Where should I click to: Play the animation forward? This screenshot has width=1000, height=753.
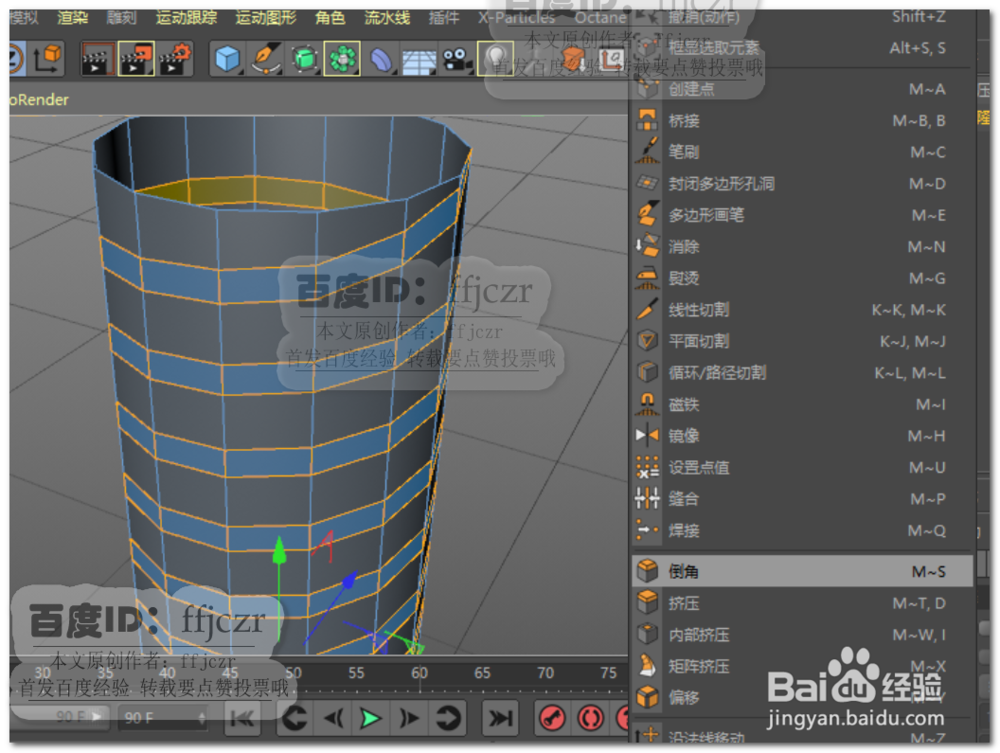point(371,719)
